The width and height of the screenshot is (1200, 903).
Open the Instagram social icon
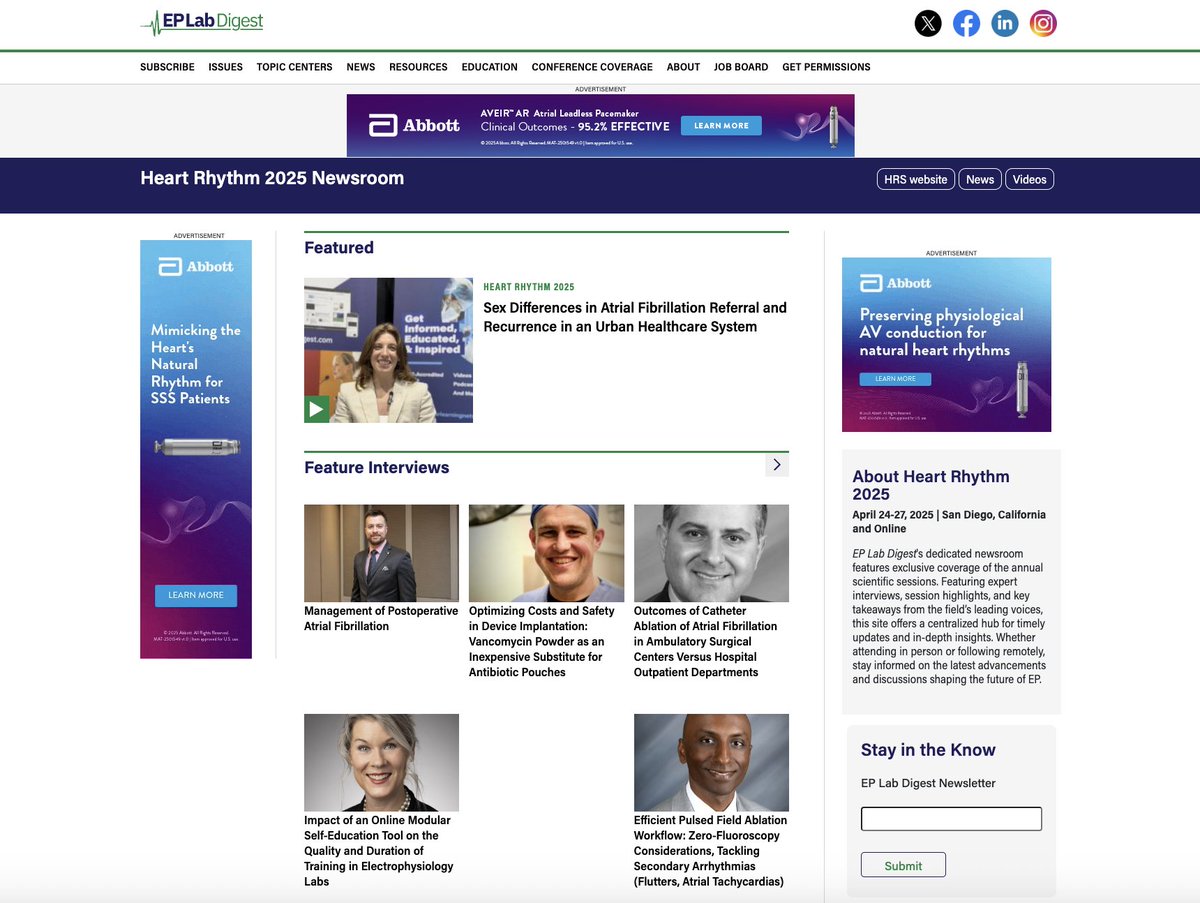pos(1043,23)
